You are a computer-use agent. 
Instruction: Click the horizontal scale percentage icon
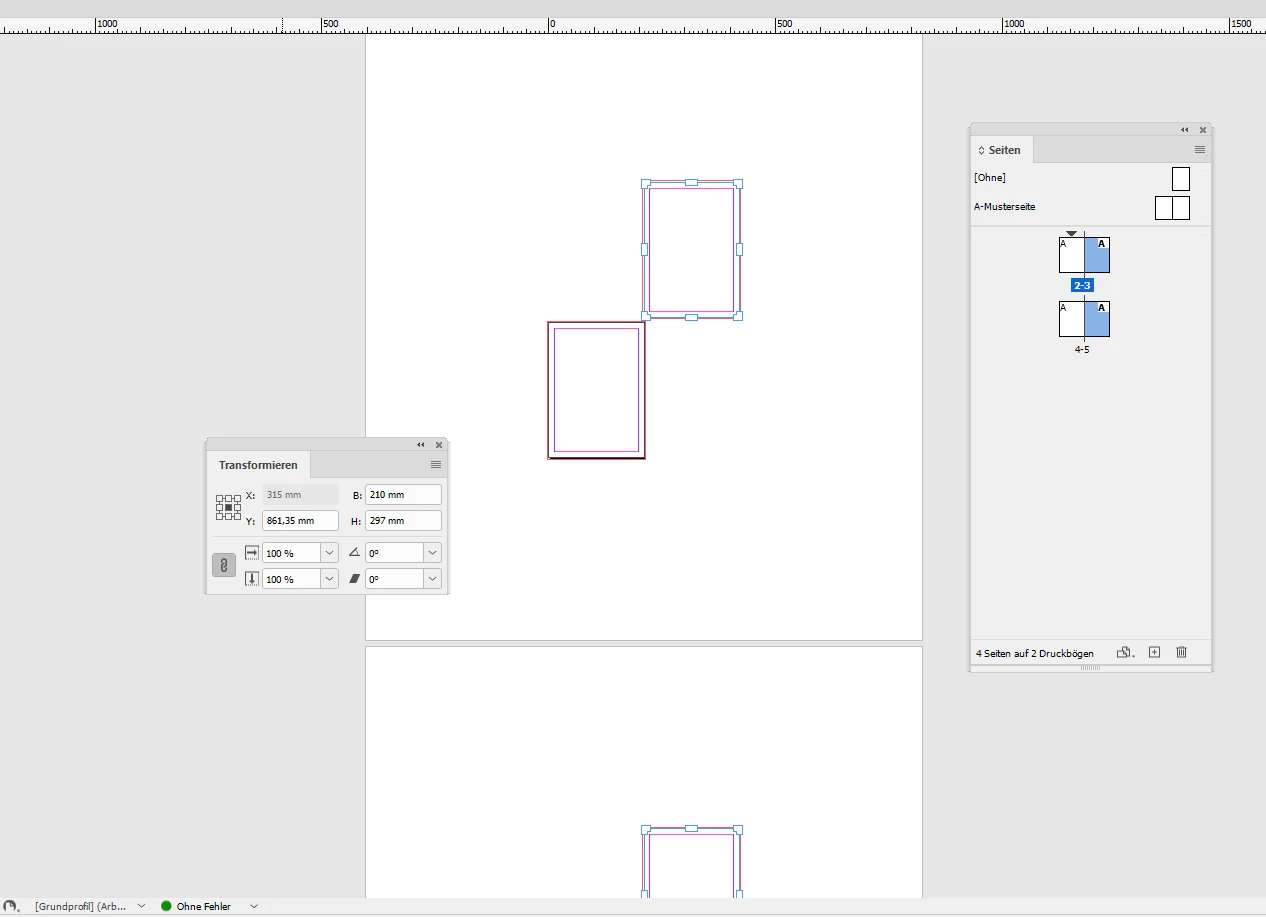[x=251, y=552]
